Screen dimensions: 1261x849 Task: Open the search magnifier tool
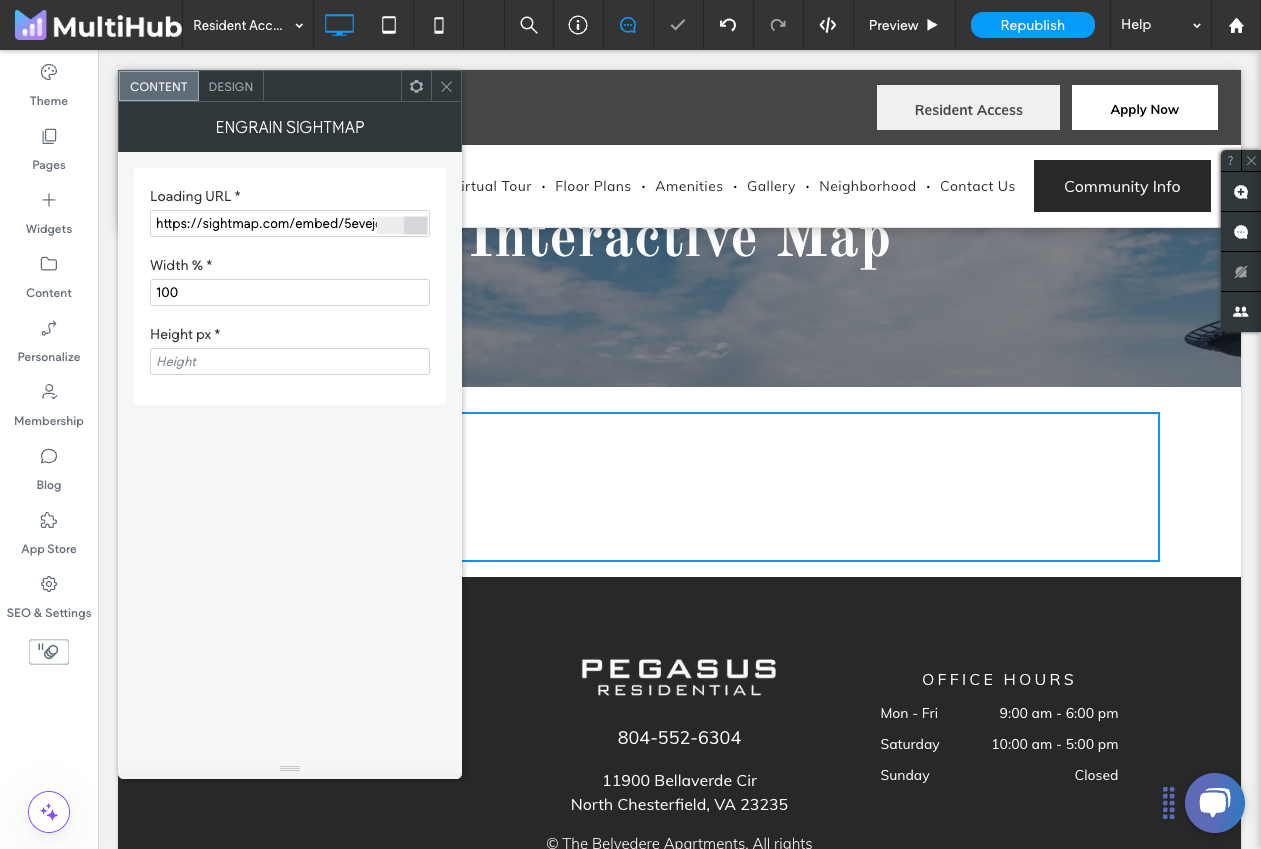coord(529,25)
